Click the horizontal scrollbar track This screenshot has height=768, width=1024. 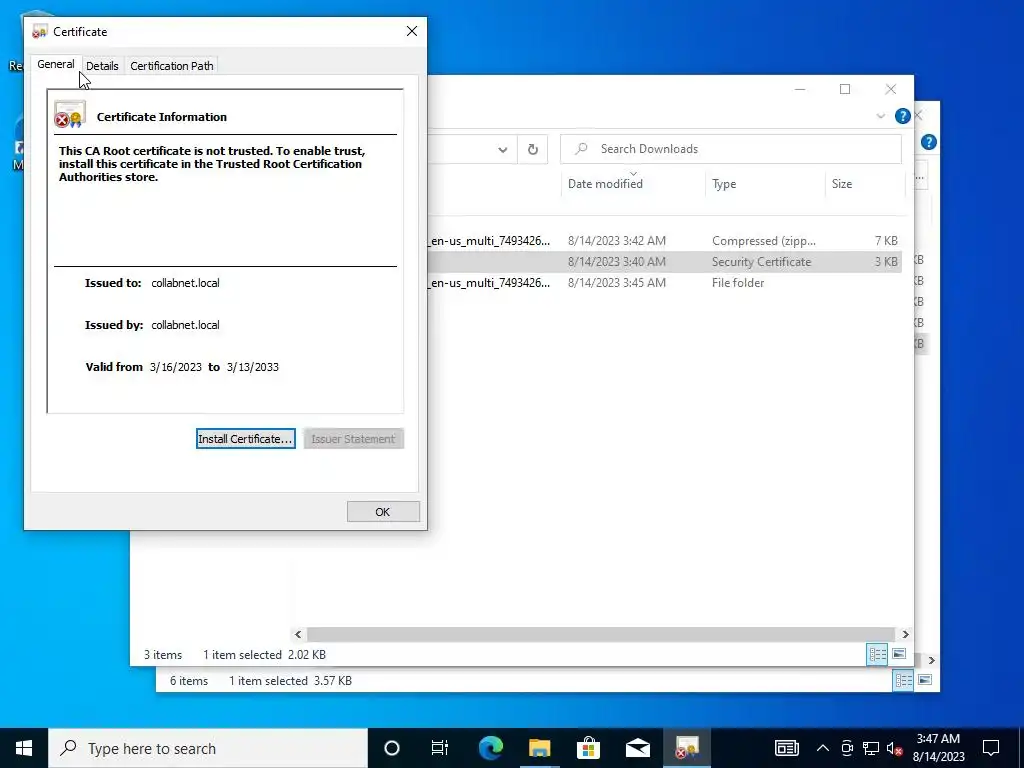(600, 634)
